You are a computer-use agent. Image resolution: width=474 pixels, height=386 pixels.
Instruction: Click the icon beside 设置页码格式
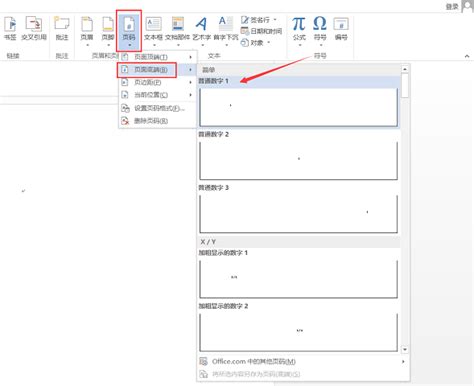click(125, 108)
